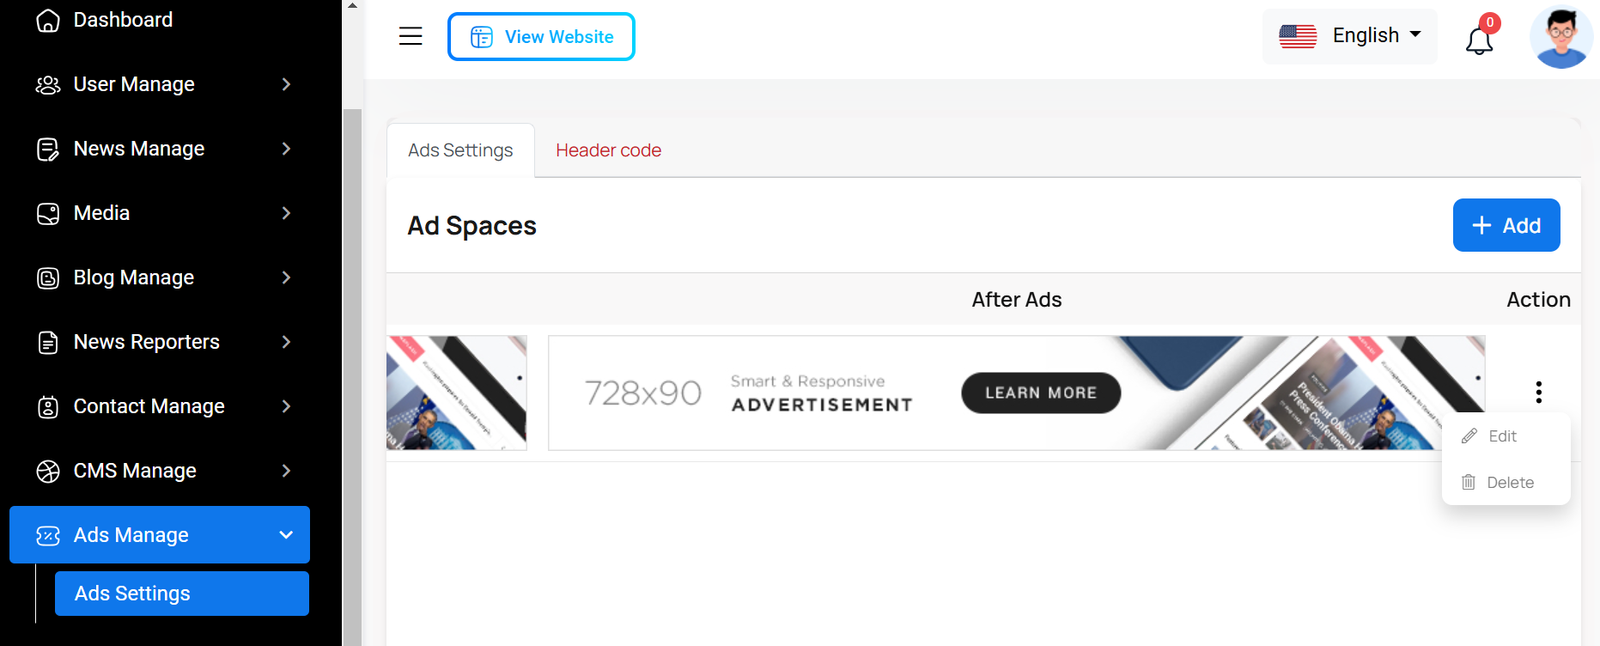Click the Dashboard home icon

point(48,20)
